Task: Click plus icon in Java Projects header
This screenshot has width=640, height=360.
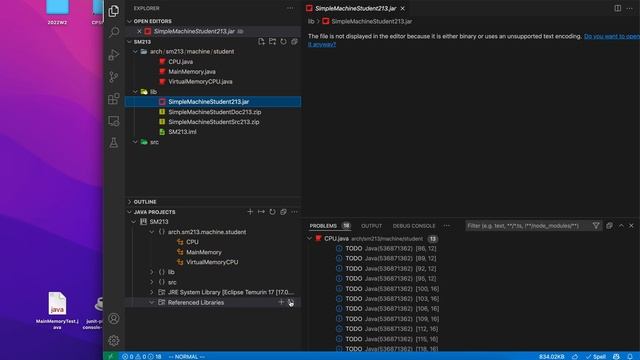Action: pyautogui.click(x=250, y=212)
